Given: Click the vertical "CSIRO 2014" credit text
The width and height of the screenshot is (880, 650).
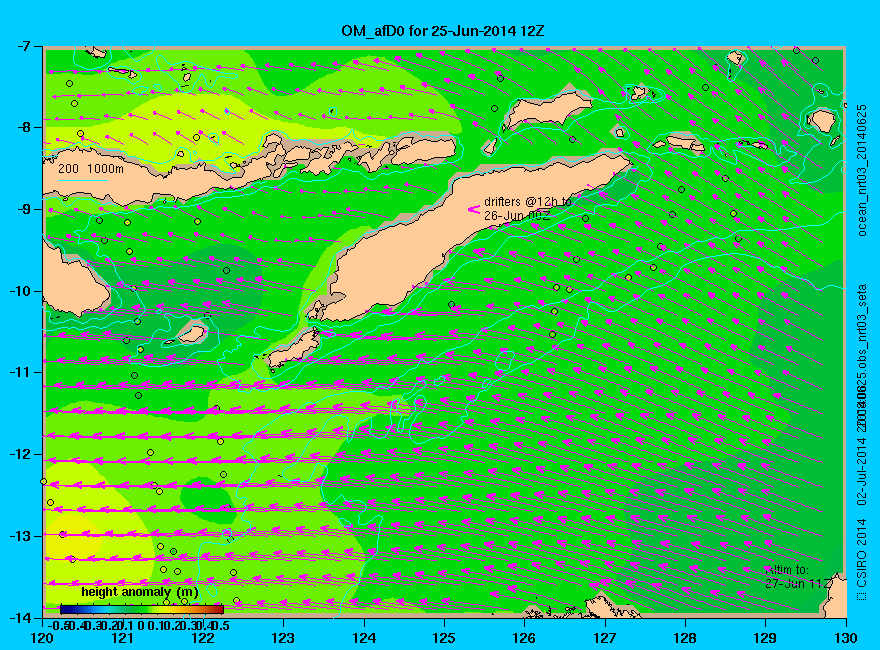Looking at the screenshot, I should (x=862, y=555).
